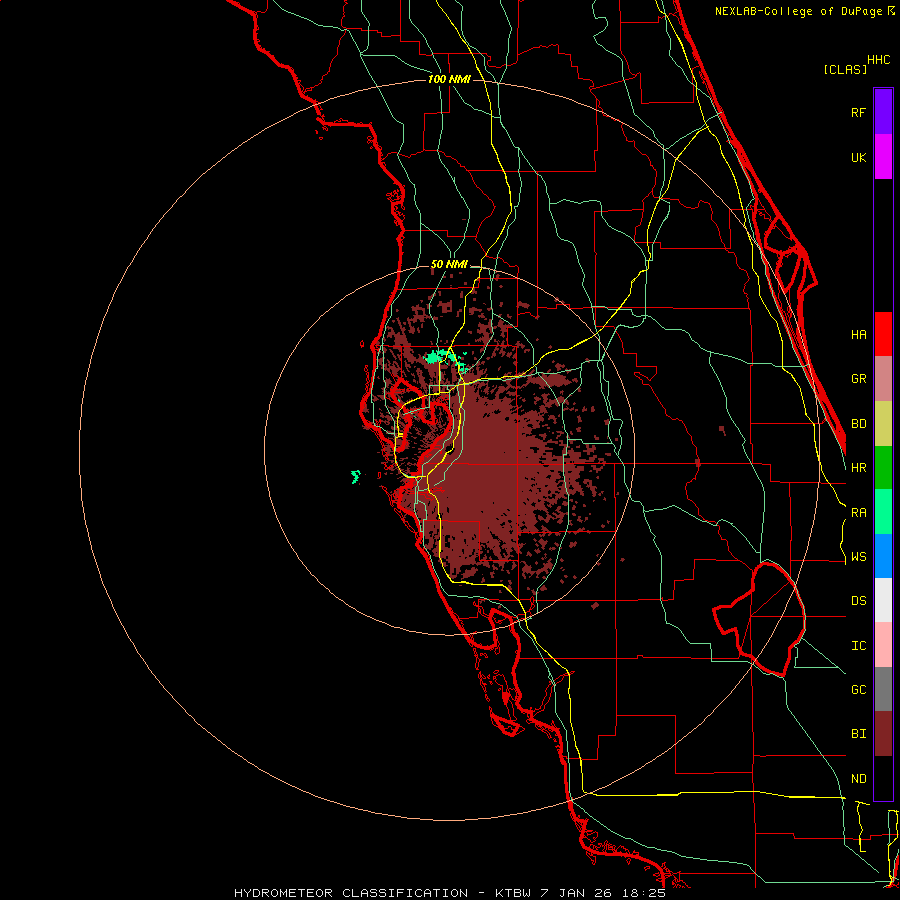Image resolution: width=900 pixels, height=900 pixels.
Task: Click the 'DS' legend label
Action: (858, 601)
